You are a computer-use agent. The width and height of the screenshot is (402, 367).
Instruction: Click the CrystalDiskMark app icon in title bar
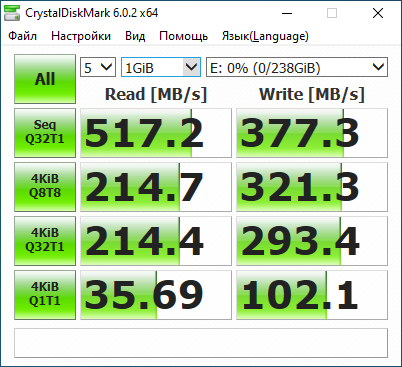click(x=12, y=13)
